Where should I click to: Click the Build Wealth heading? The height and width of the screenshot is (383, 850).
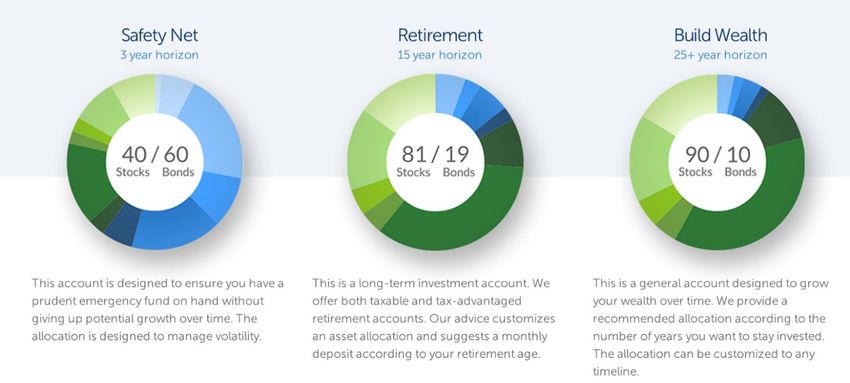(x=720, y=35)
